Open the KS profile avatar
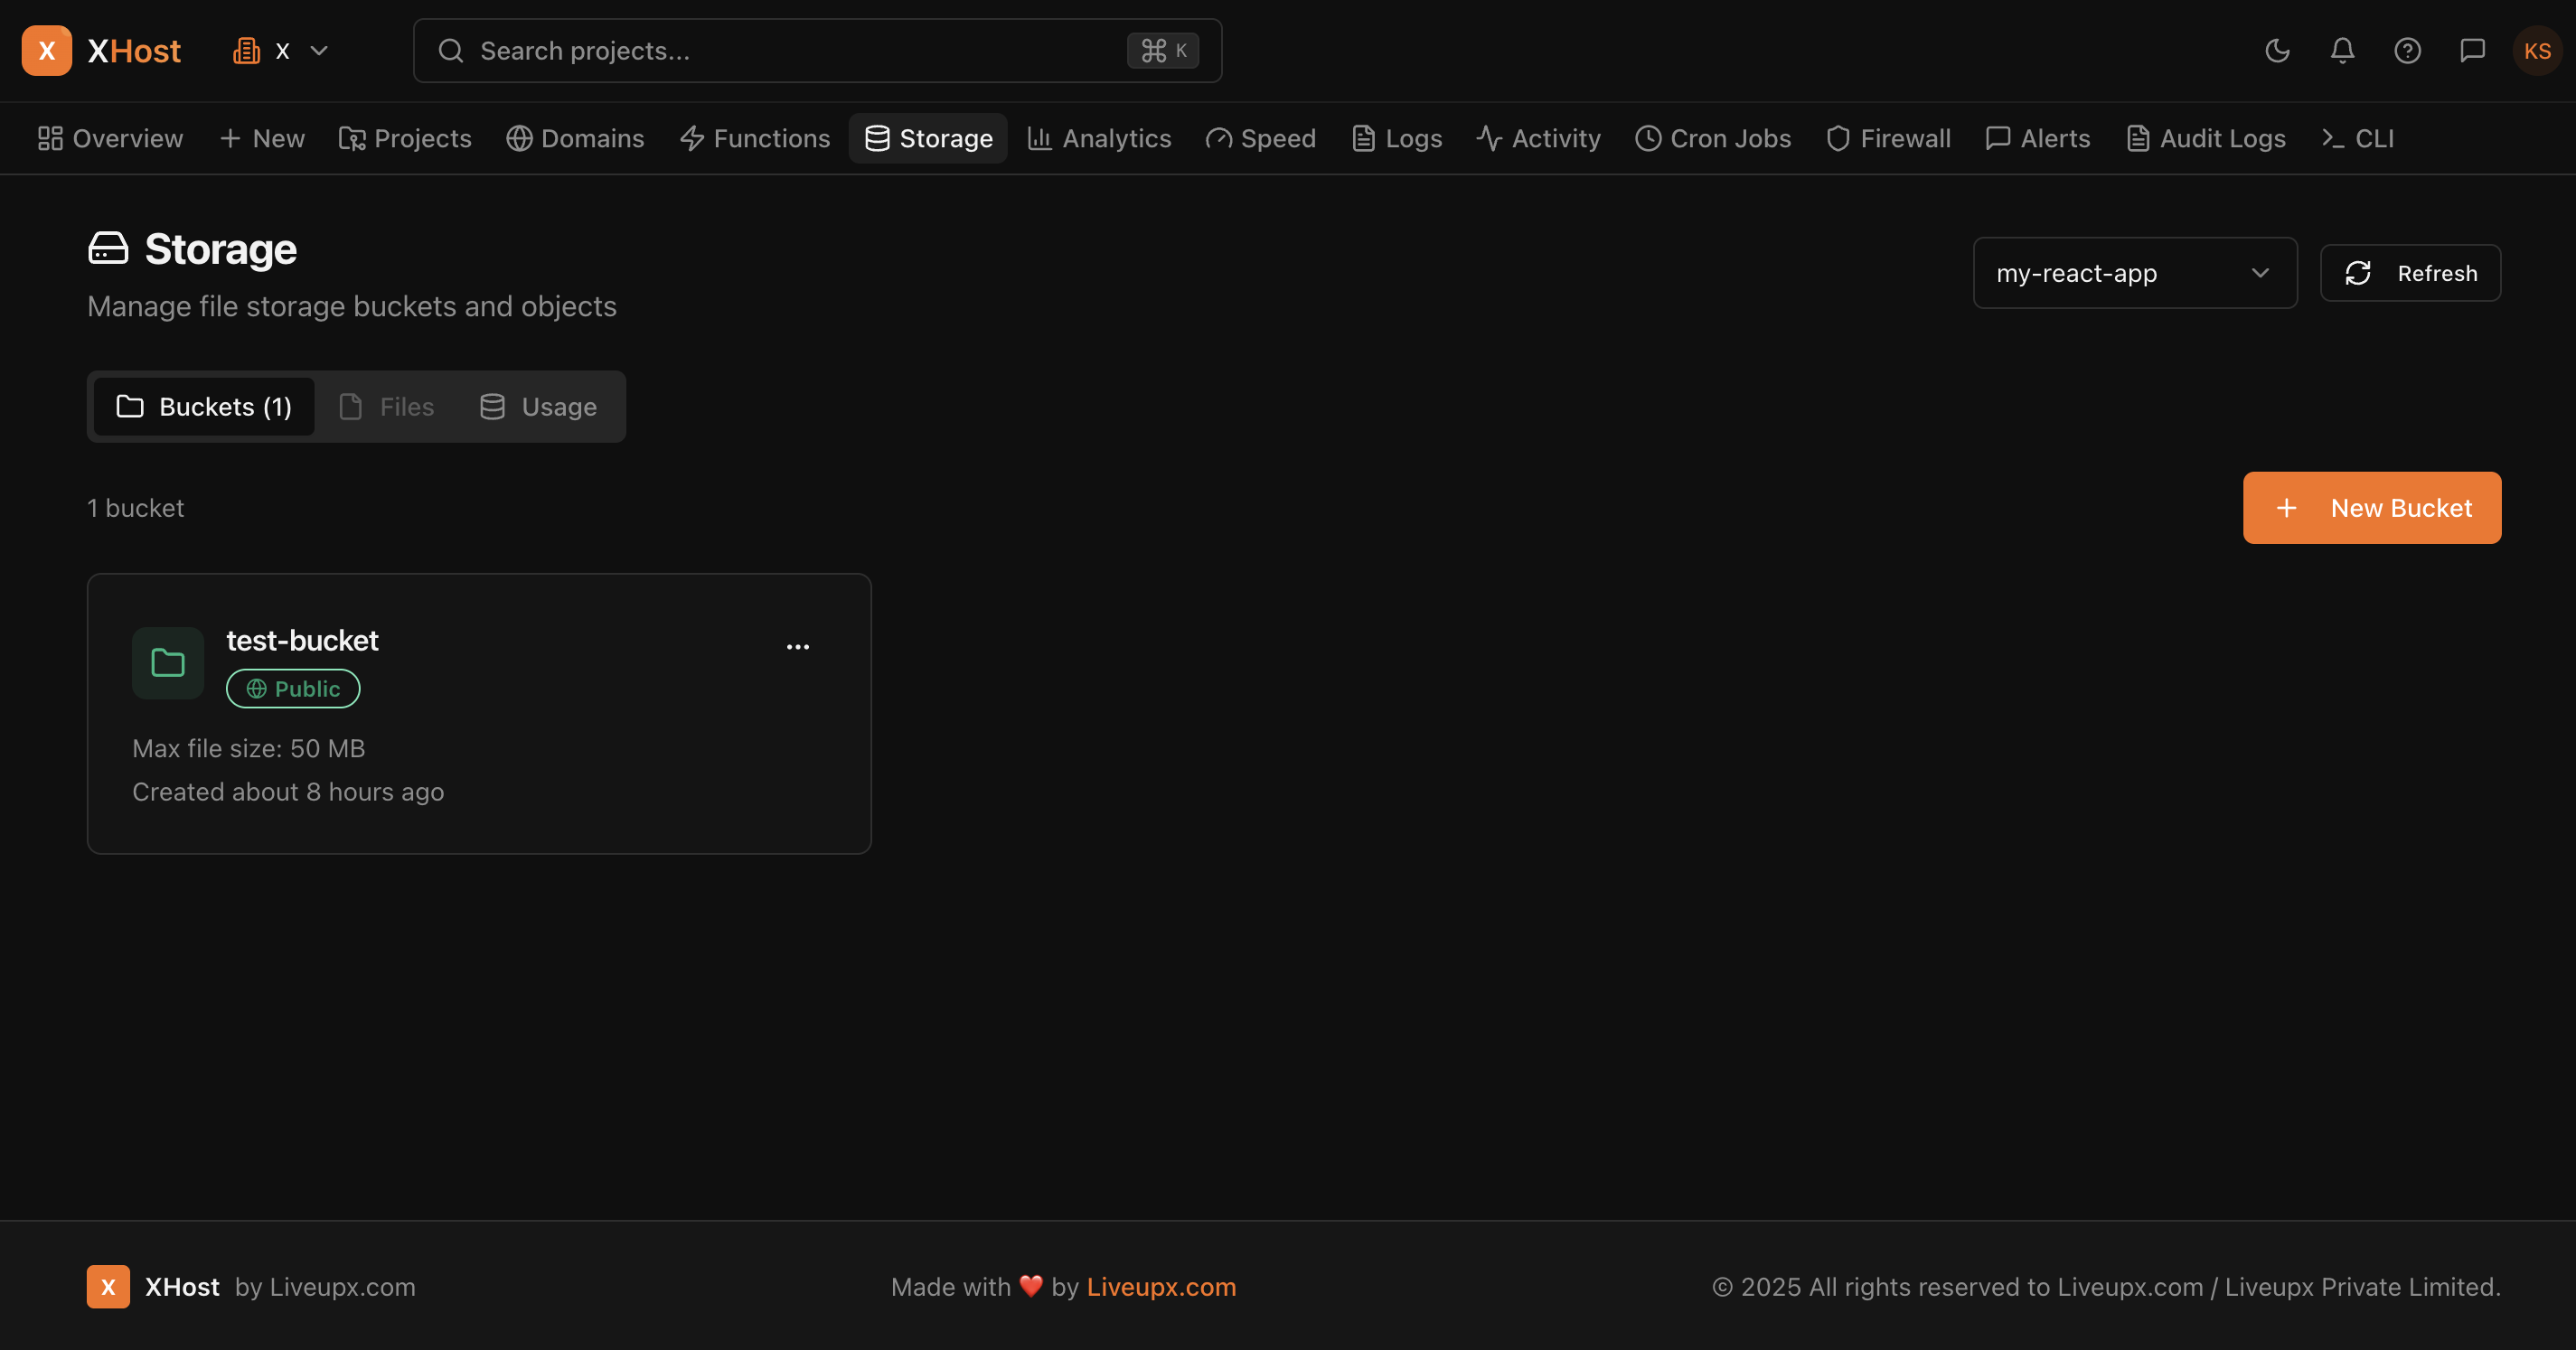The width and height of the screenshot is (2576, 1350). point(2537,50)
